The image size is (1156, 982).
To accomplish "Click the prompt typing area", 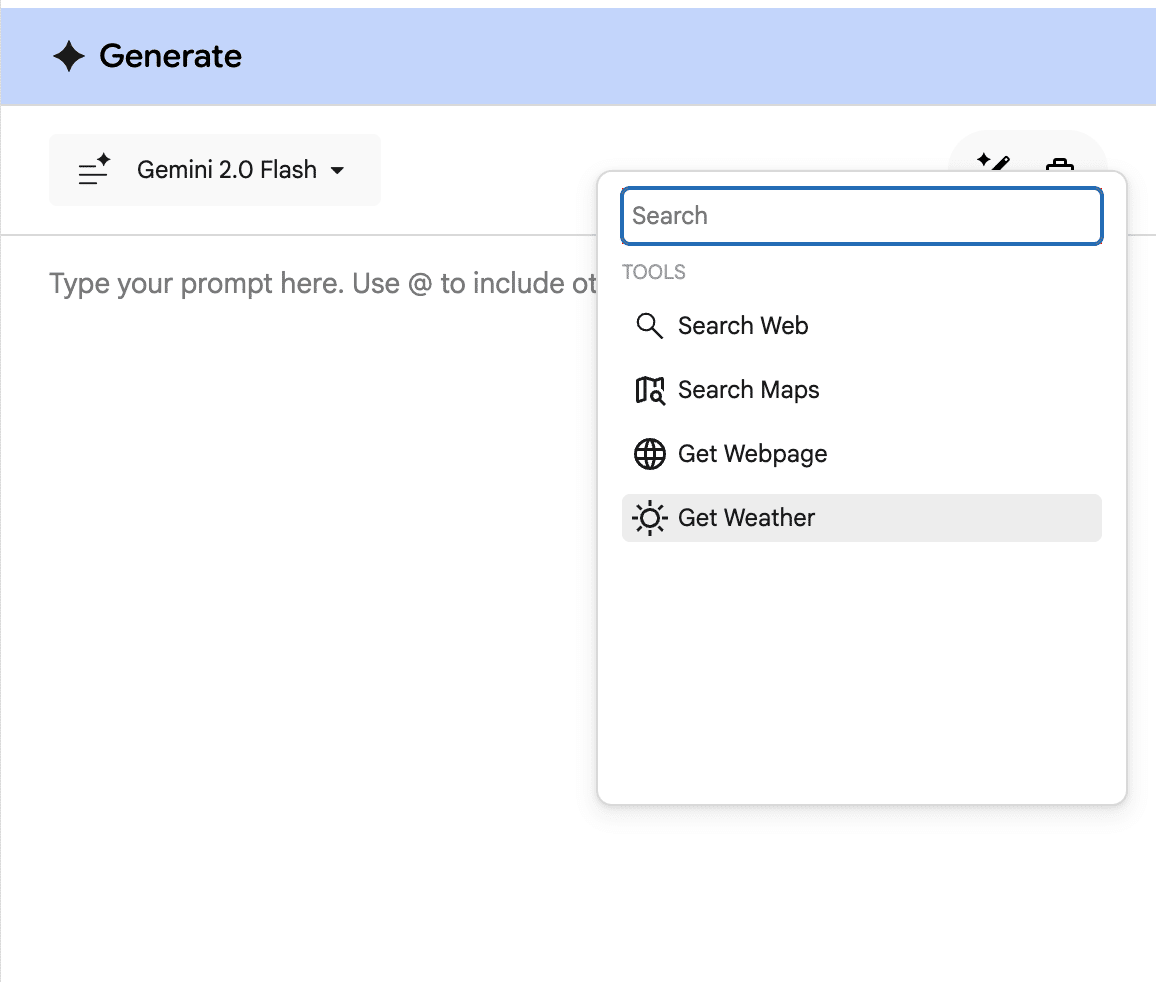I will click(x=300, y=283).
